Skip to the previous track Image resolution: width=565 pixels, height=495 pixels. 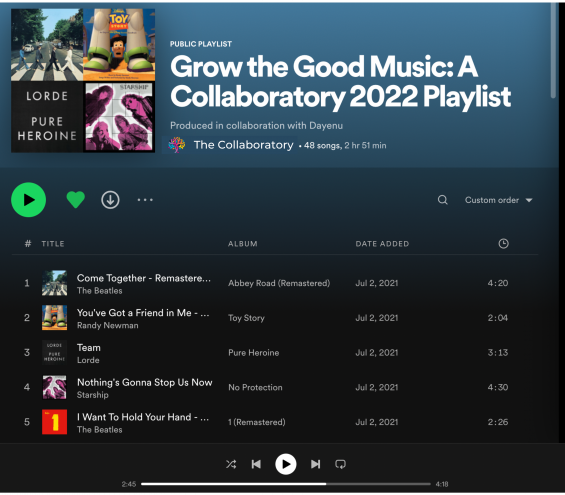(256, 464)
